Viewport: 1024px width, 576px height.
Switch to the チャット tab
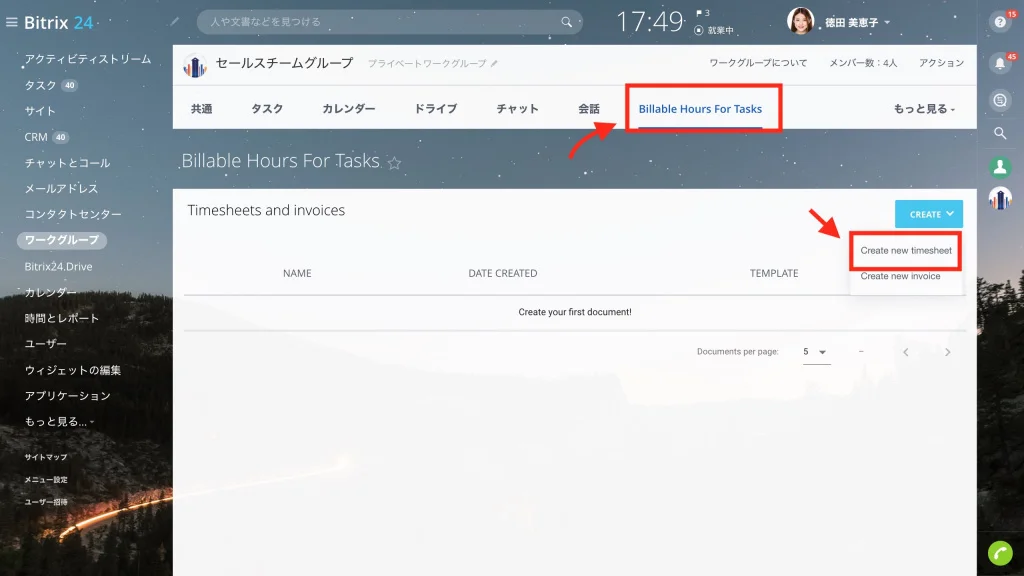(517, 109)
